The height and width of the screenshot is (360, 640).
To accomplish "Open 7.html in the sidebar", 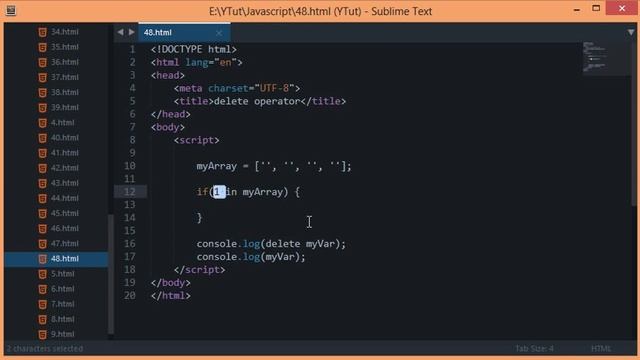I will tap(62, 304).
